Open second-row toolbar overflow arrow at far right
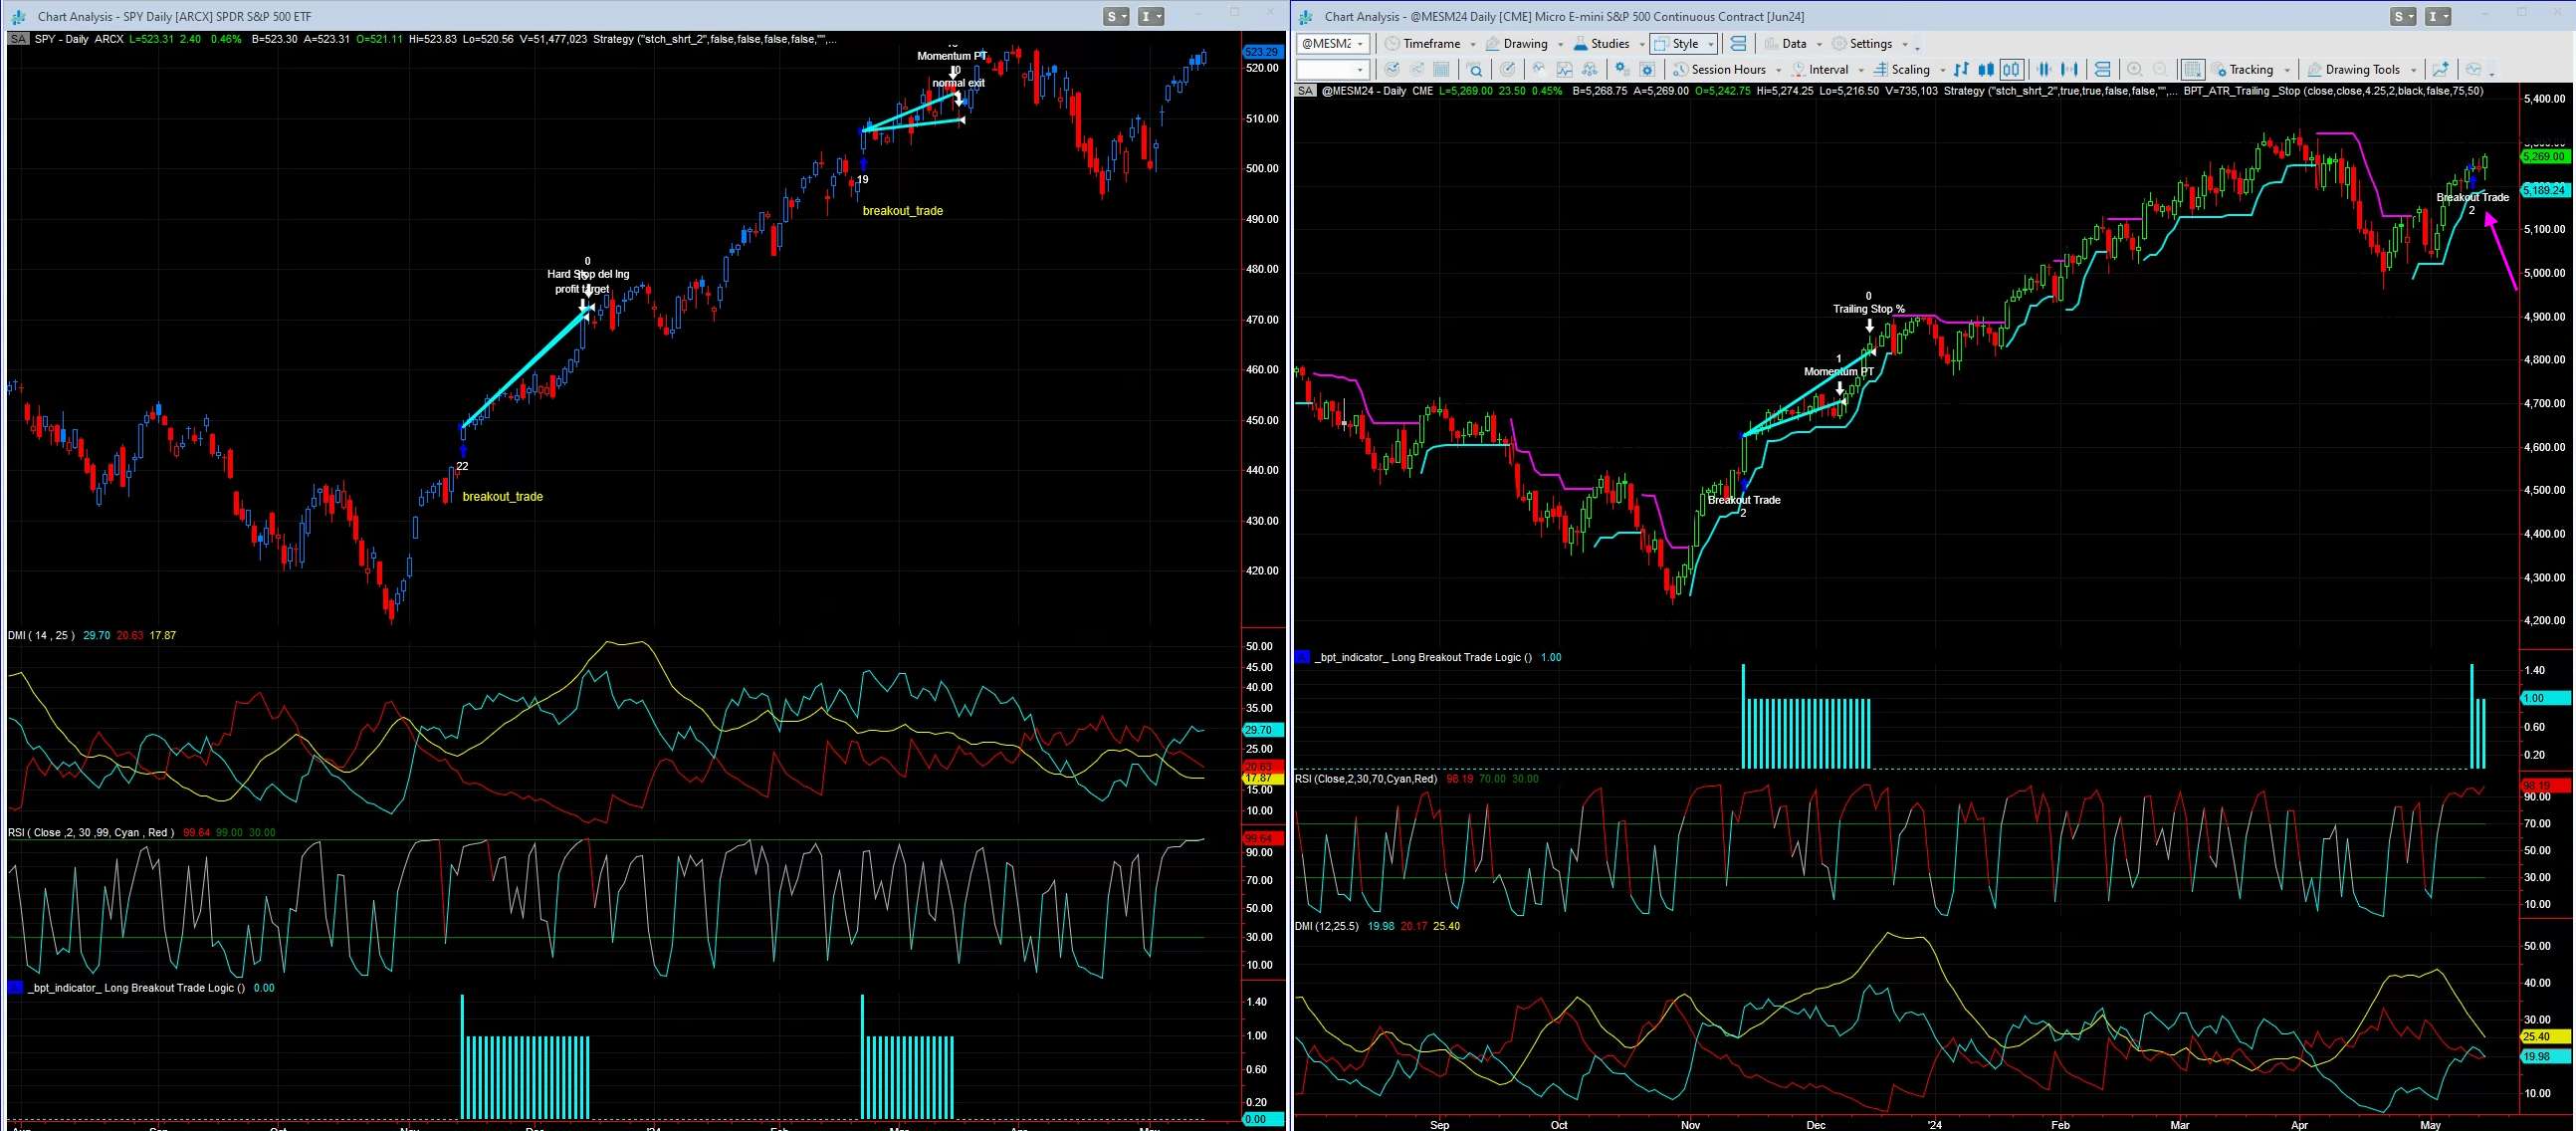This screenshot has width=2576, height=1131. click(x=2491, y=72)
